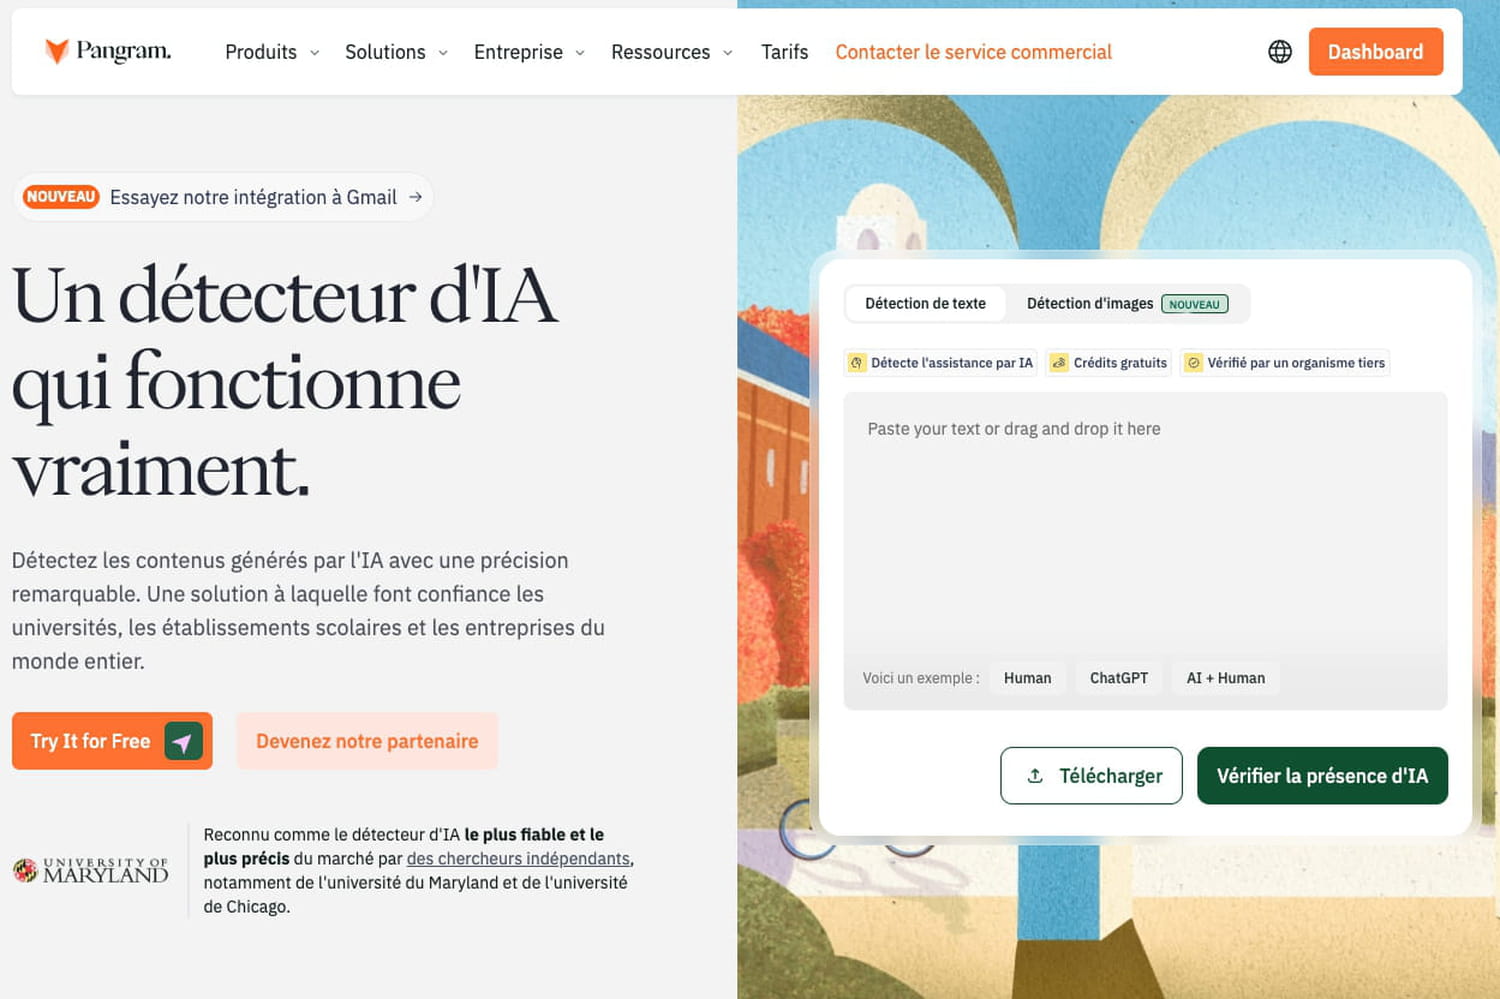
Task: Click the University of Maryland logo
Action: (91, 870)
